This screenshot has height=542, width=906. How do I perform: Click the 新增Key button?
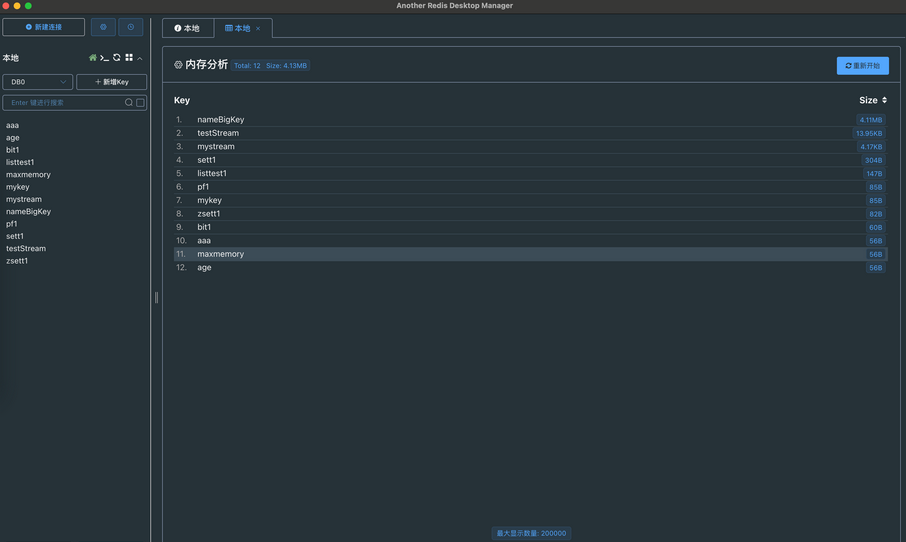click(x=112, y=82)
